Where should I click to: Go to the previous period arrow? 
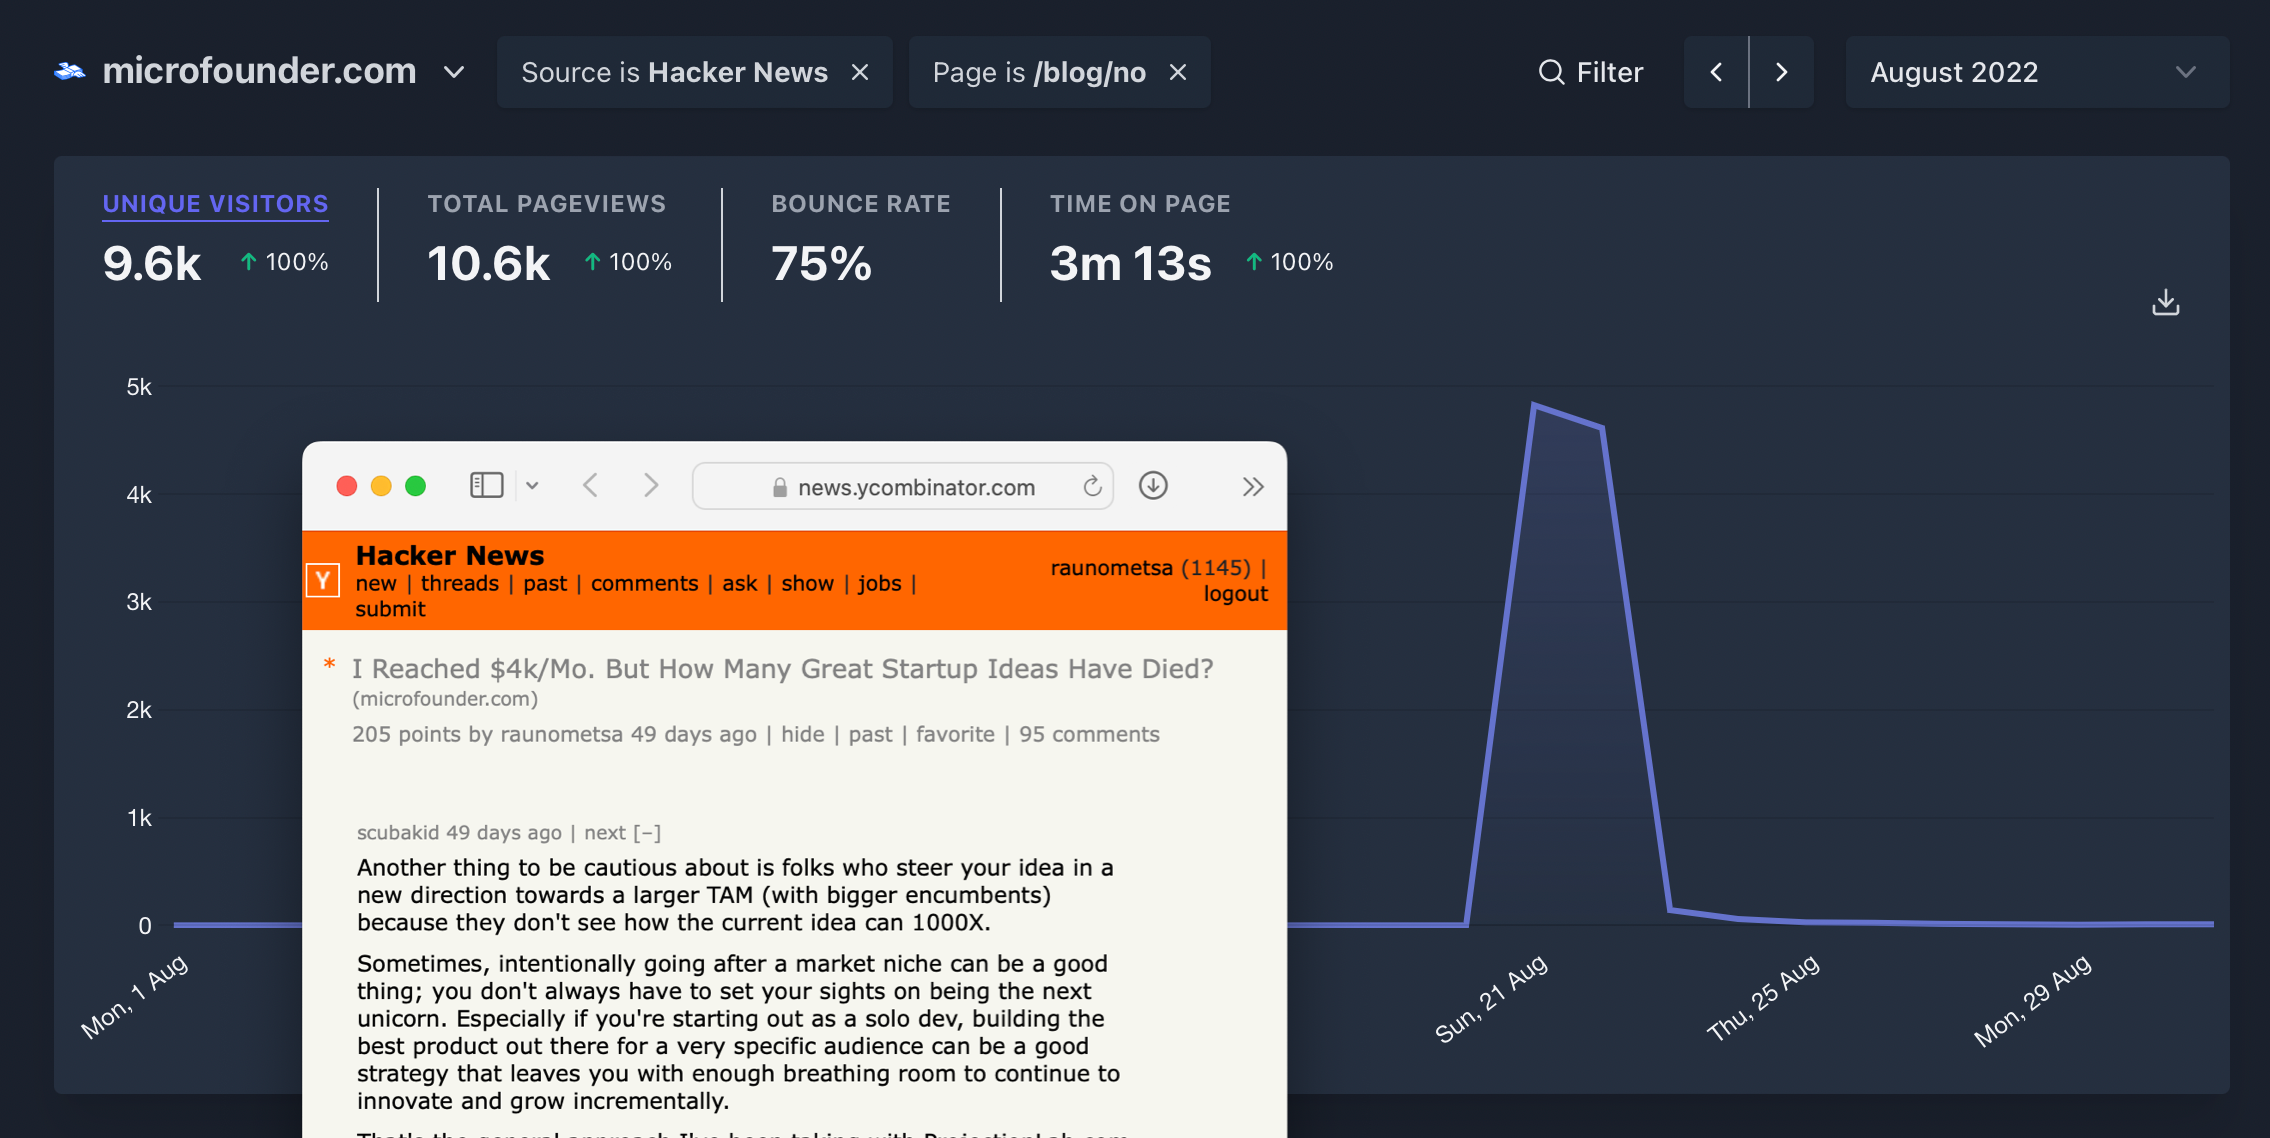pyautogui.click(x=1716, y=72)
